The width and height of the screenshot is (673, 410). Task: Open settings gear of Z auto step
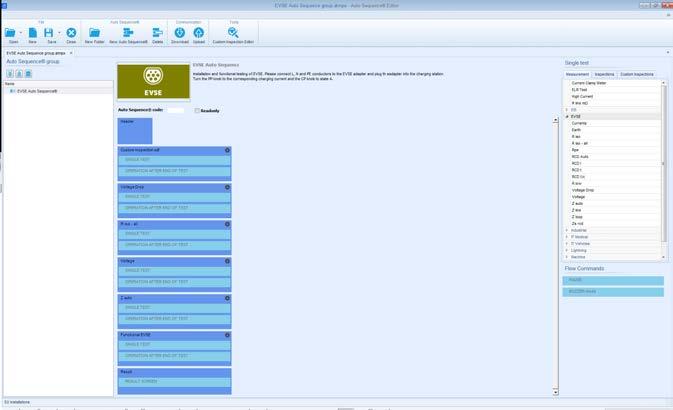(x=227, y=298)
